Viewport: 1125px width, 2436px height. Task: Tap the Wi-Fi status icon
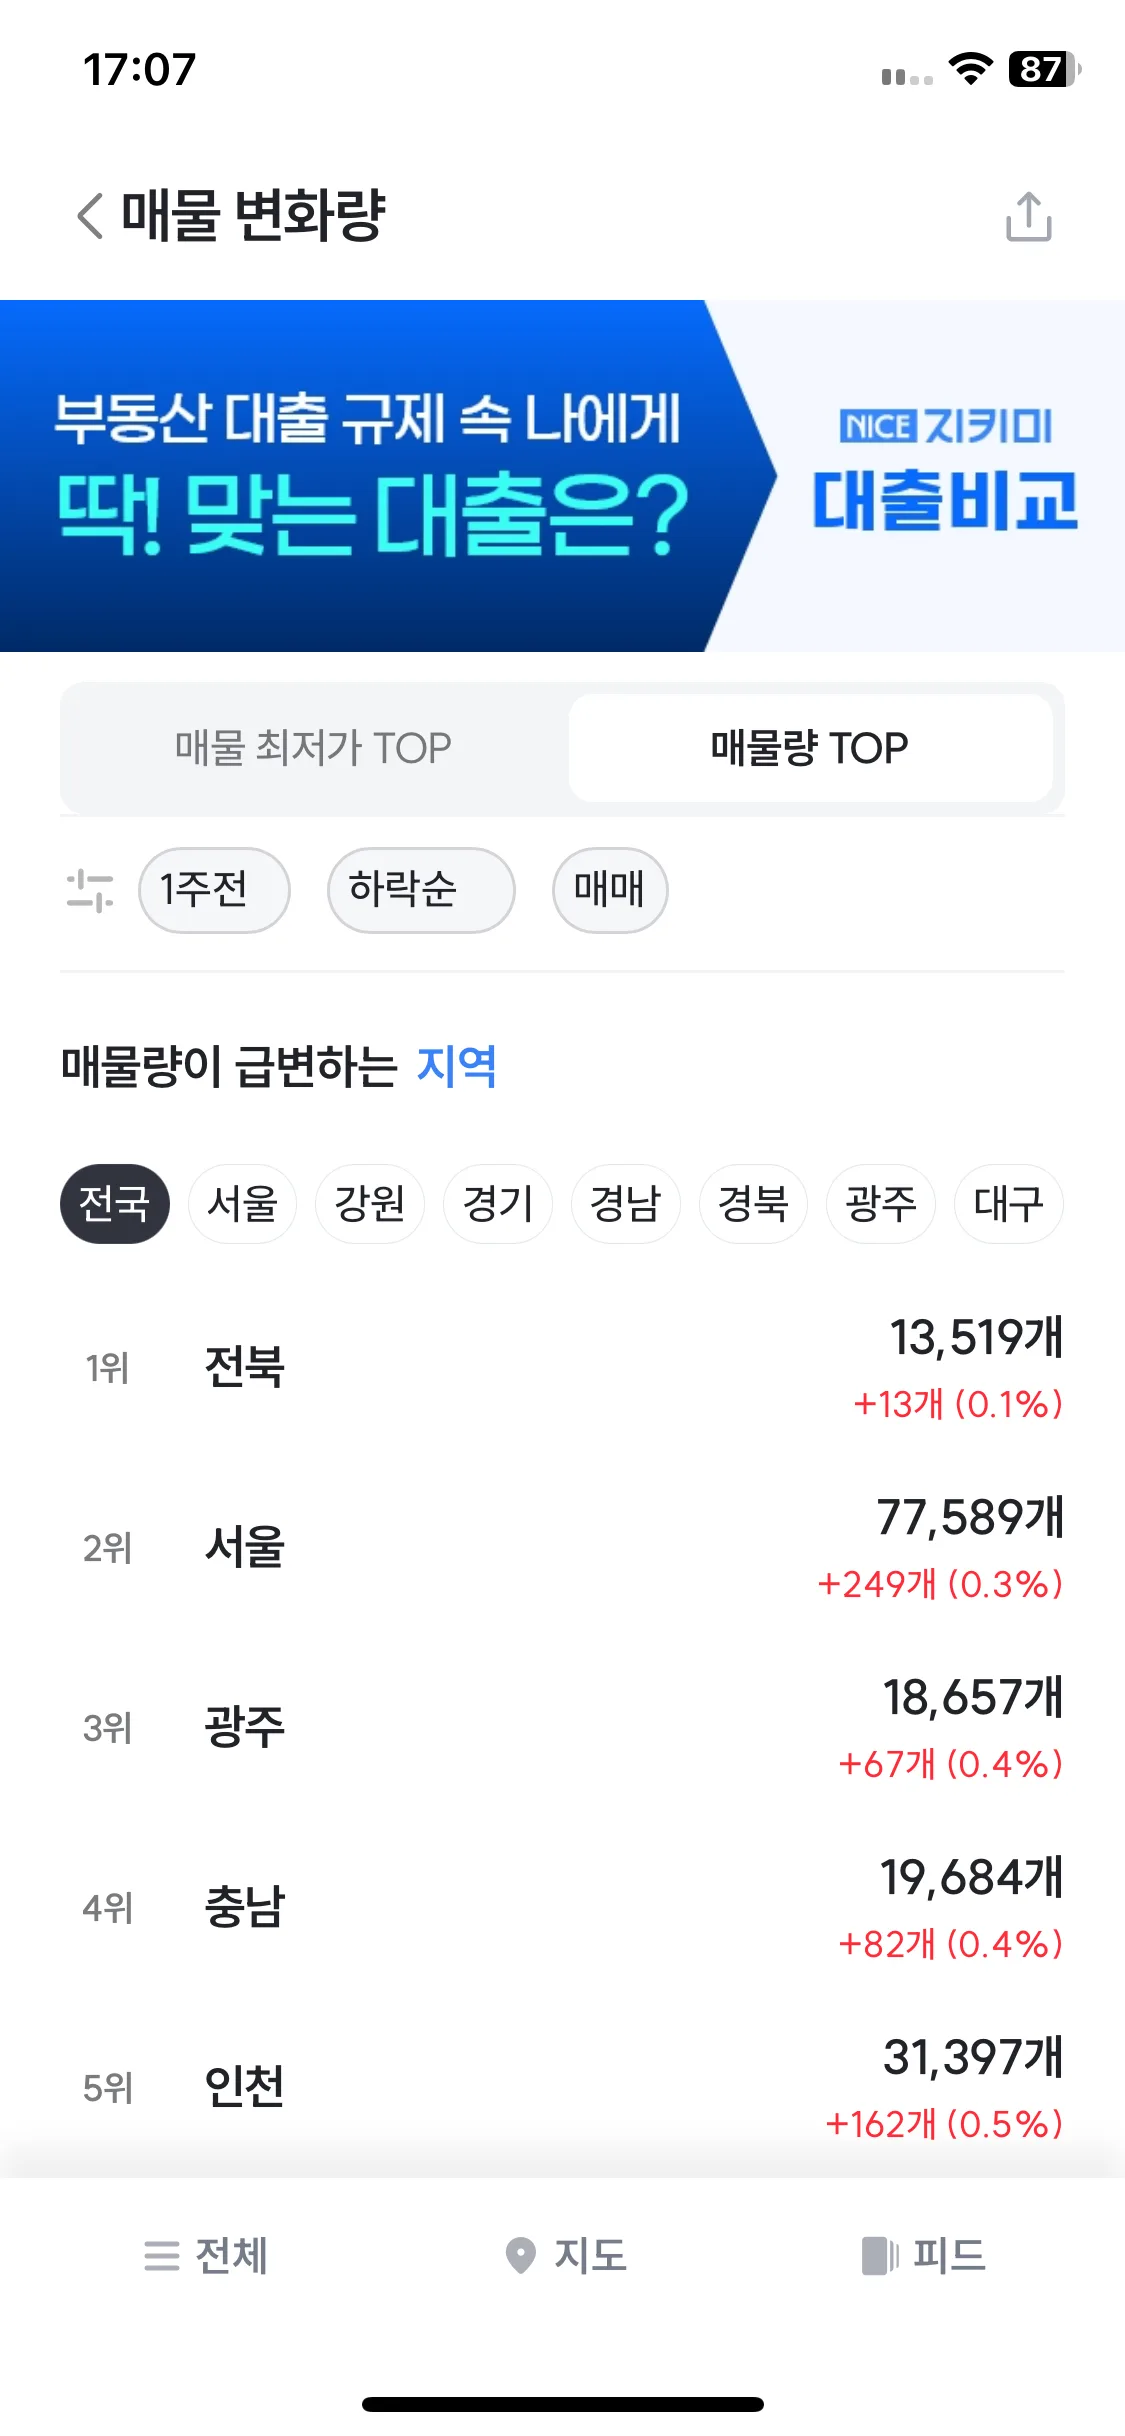970,69
